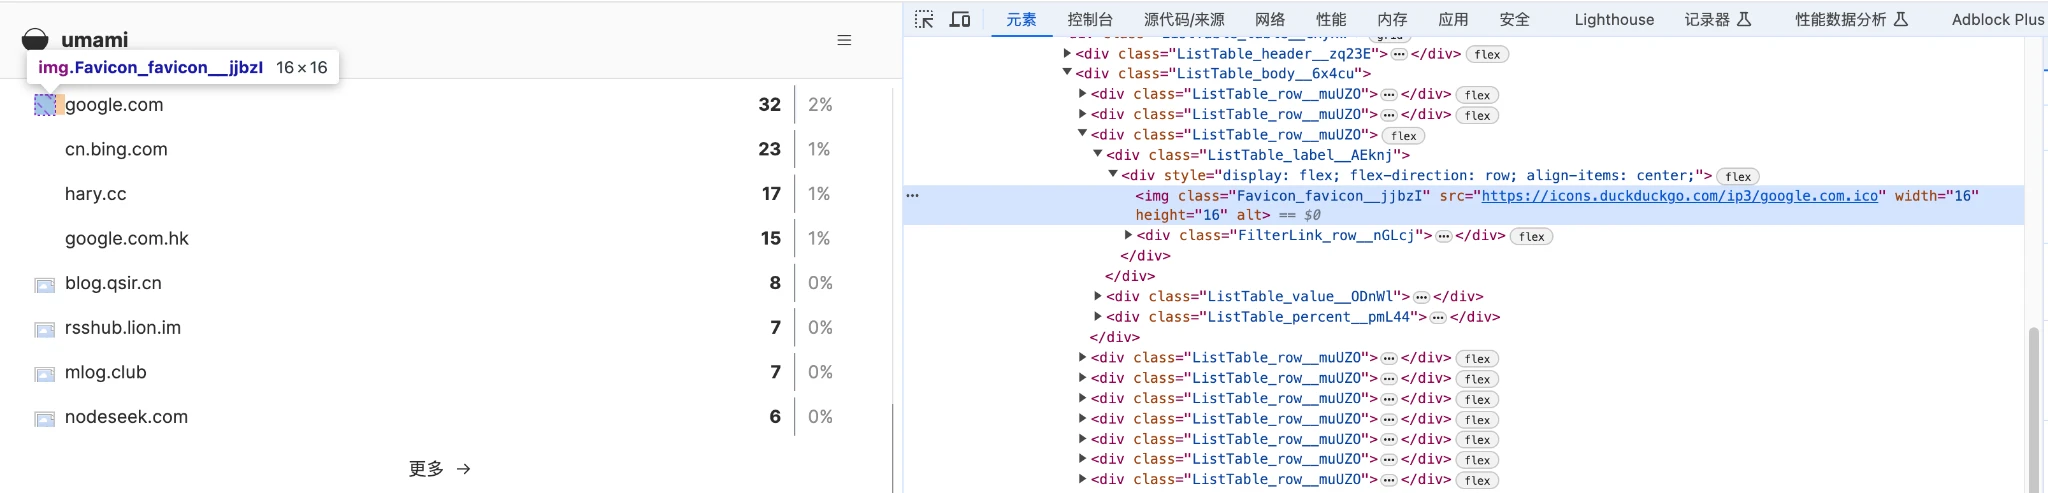Click the umami logo icon

35,40
